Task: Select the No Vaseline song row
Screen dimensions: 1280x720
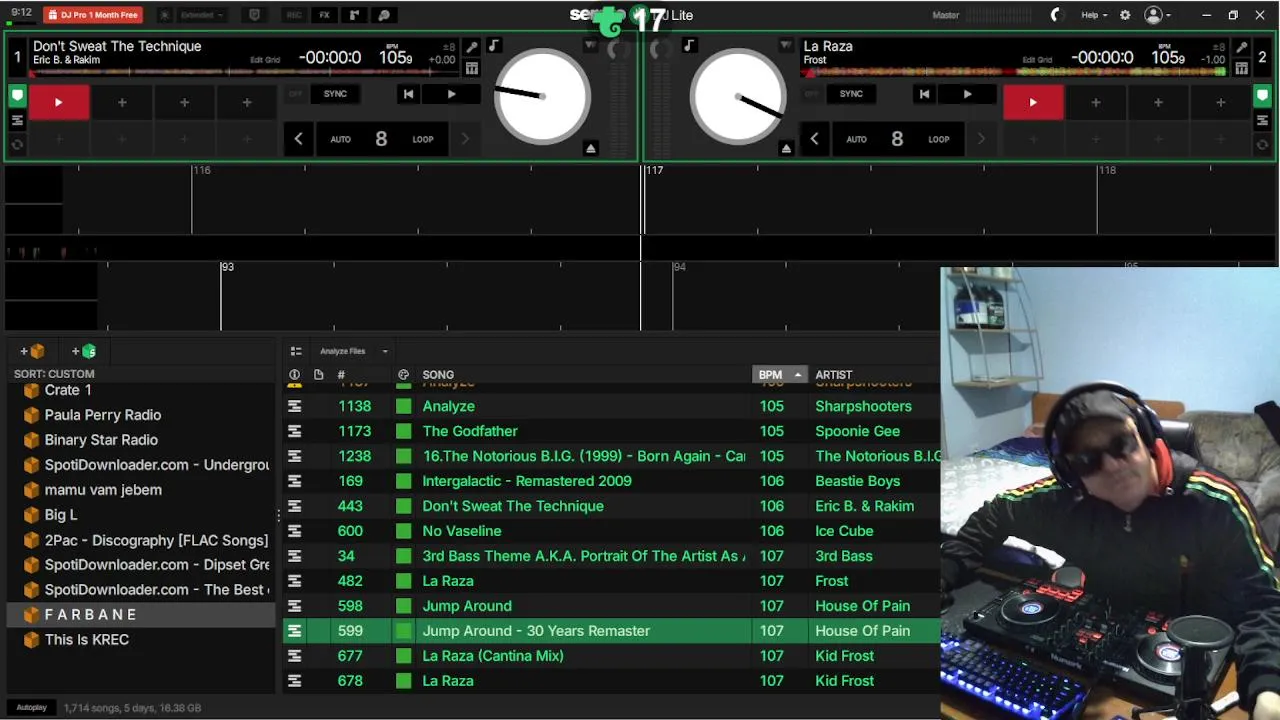Action: click(x=612, y=531)
